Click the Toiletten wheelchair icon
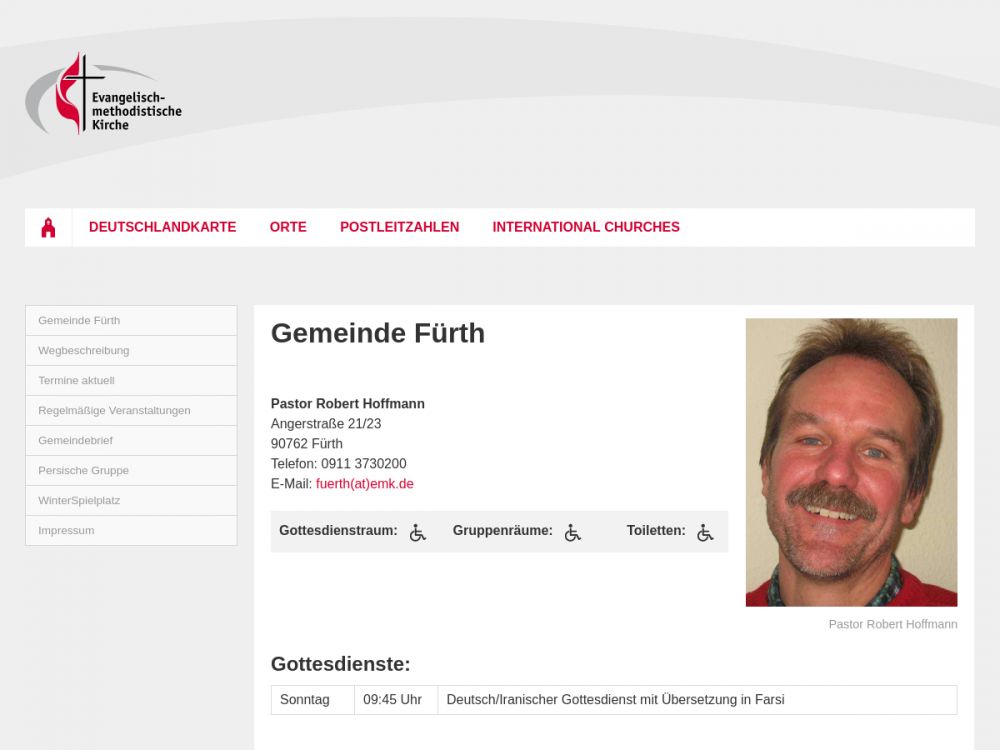 pos(705,532)
